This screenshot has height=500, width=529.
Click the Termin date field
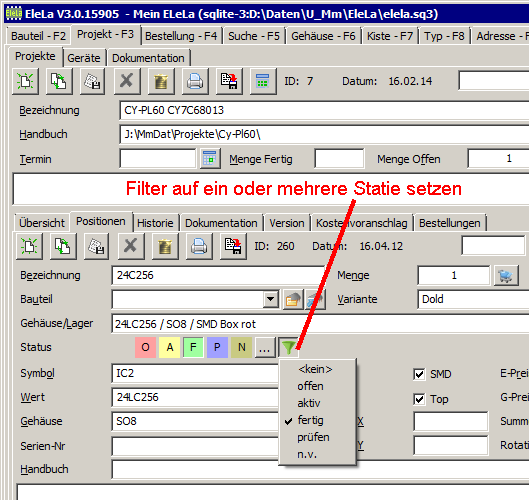158,158
